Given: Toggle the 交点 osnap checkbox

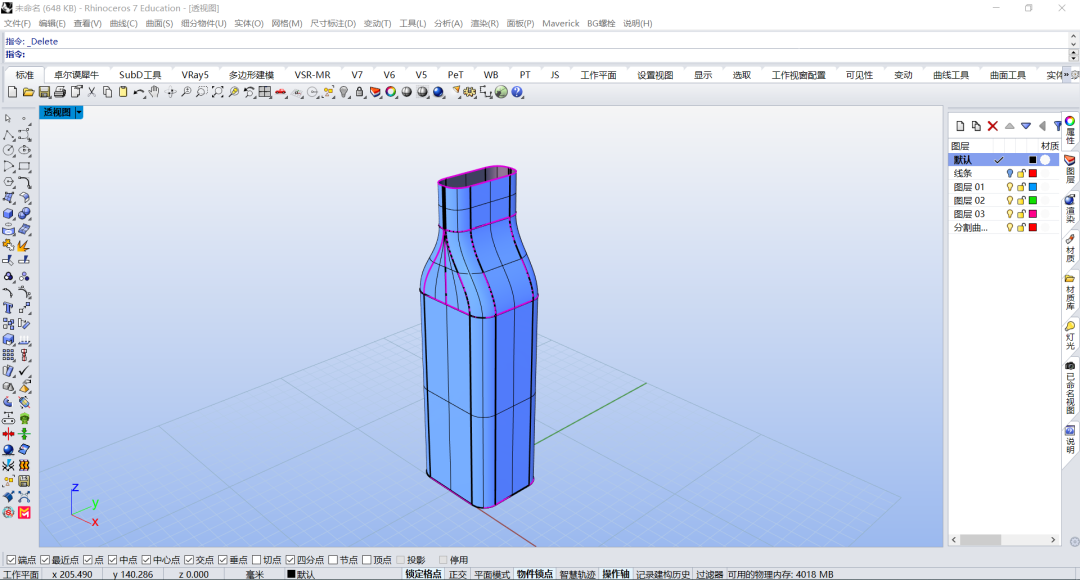Looking at the screenshot, I should [188, 560].
